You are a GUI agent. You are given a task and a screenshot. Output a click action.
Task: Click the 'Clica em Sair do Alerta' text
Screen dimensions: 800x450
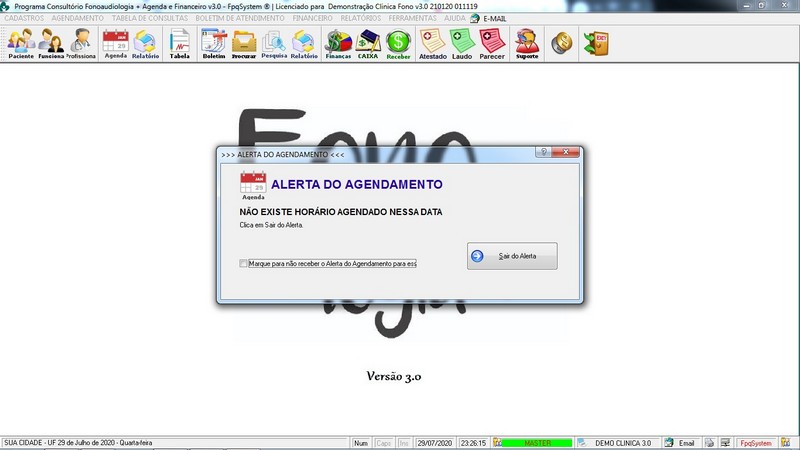pos(271,225)
